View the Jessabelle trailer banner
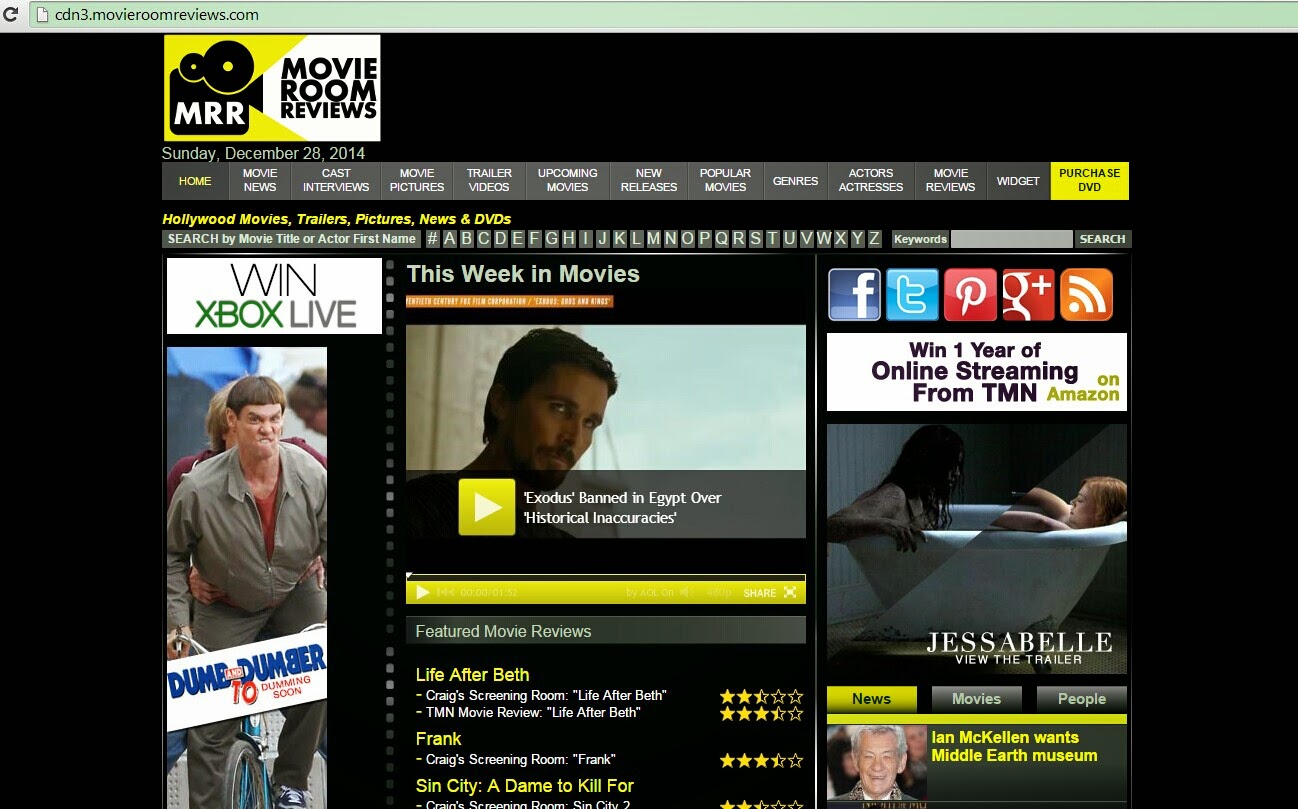Screen dimensions: 1298x809 (977, 549)
